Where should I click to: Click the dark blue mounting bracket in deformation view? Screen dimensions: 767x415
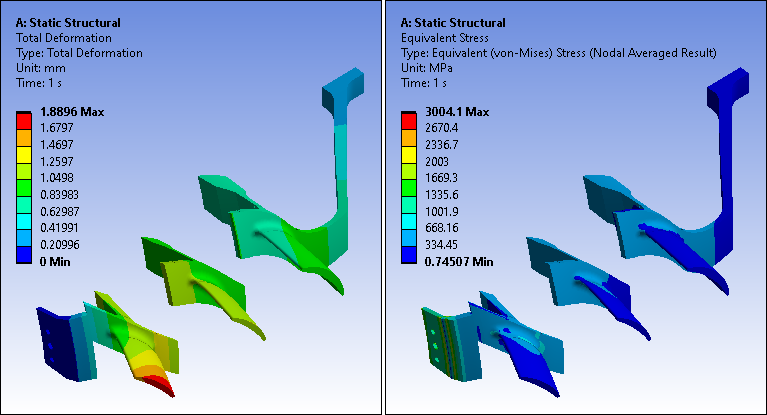56,343
